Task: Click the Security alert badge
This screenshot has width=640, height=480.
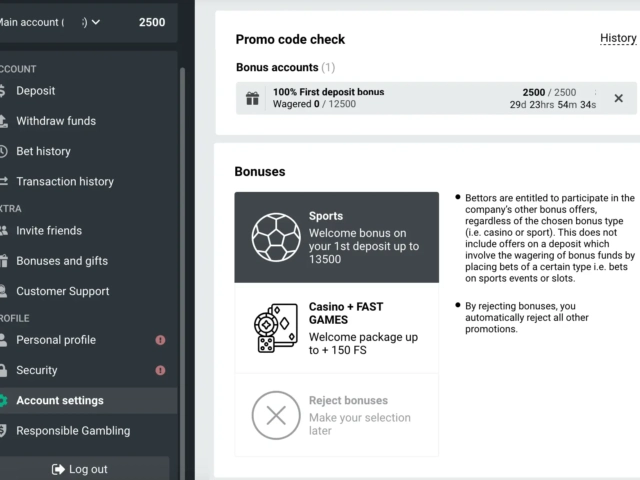Action: [160, 370]
